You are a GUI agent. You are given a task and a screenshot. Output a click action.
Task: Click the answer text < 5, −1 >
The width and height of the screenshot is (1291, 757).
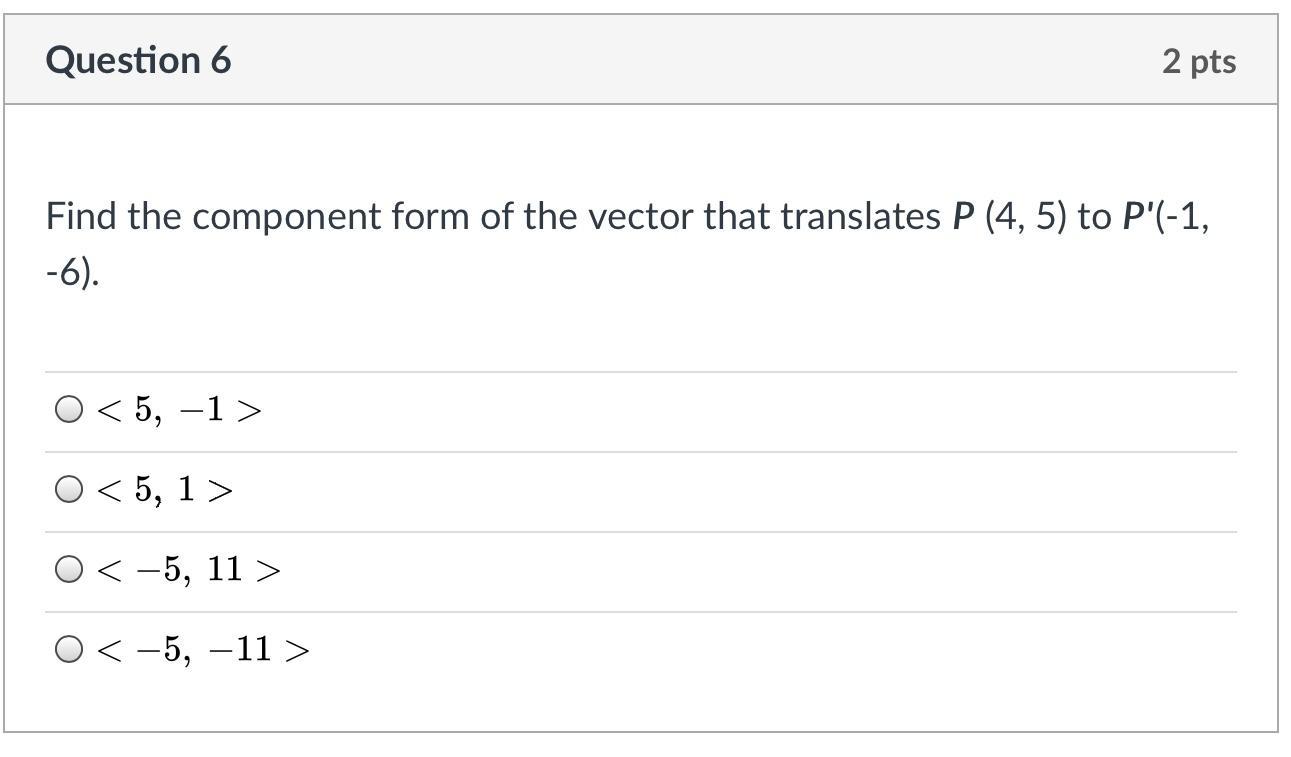[x=179, y=410]
